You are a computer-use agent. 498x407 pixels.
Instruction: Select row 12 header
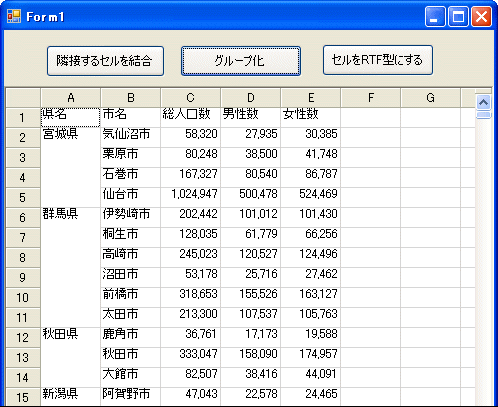tap(23, 338)
